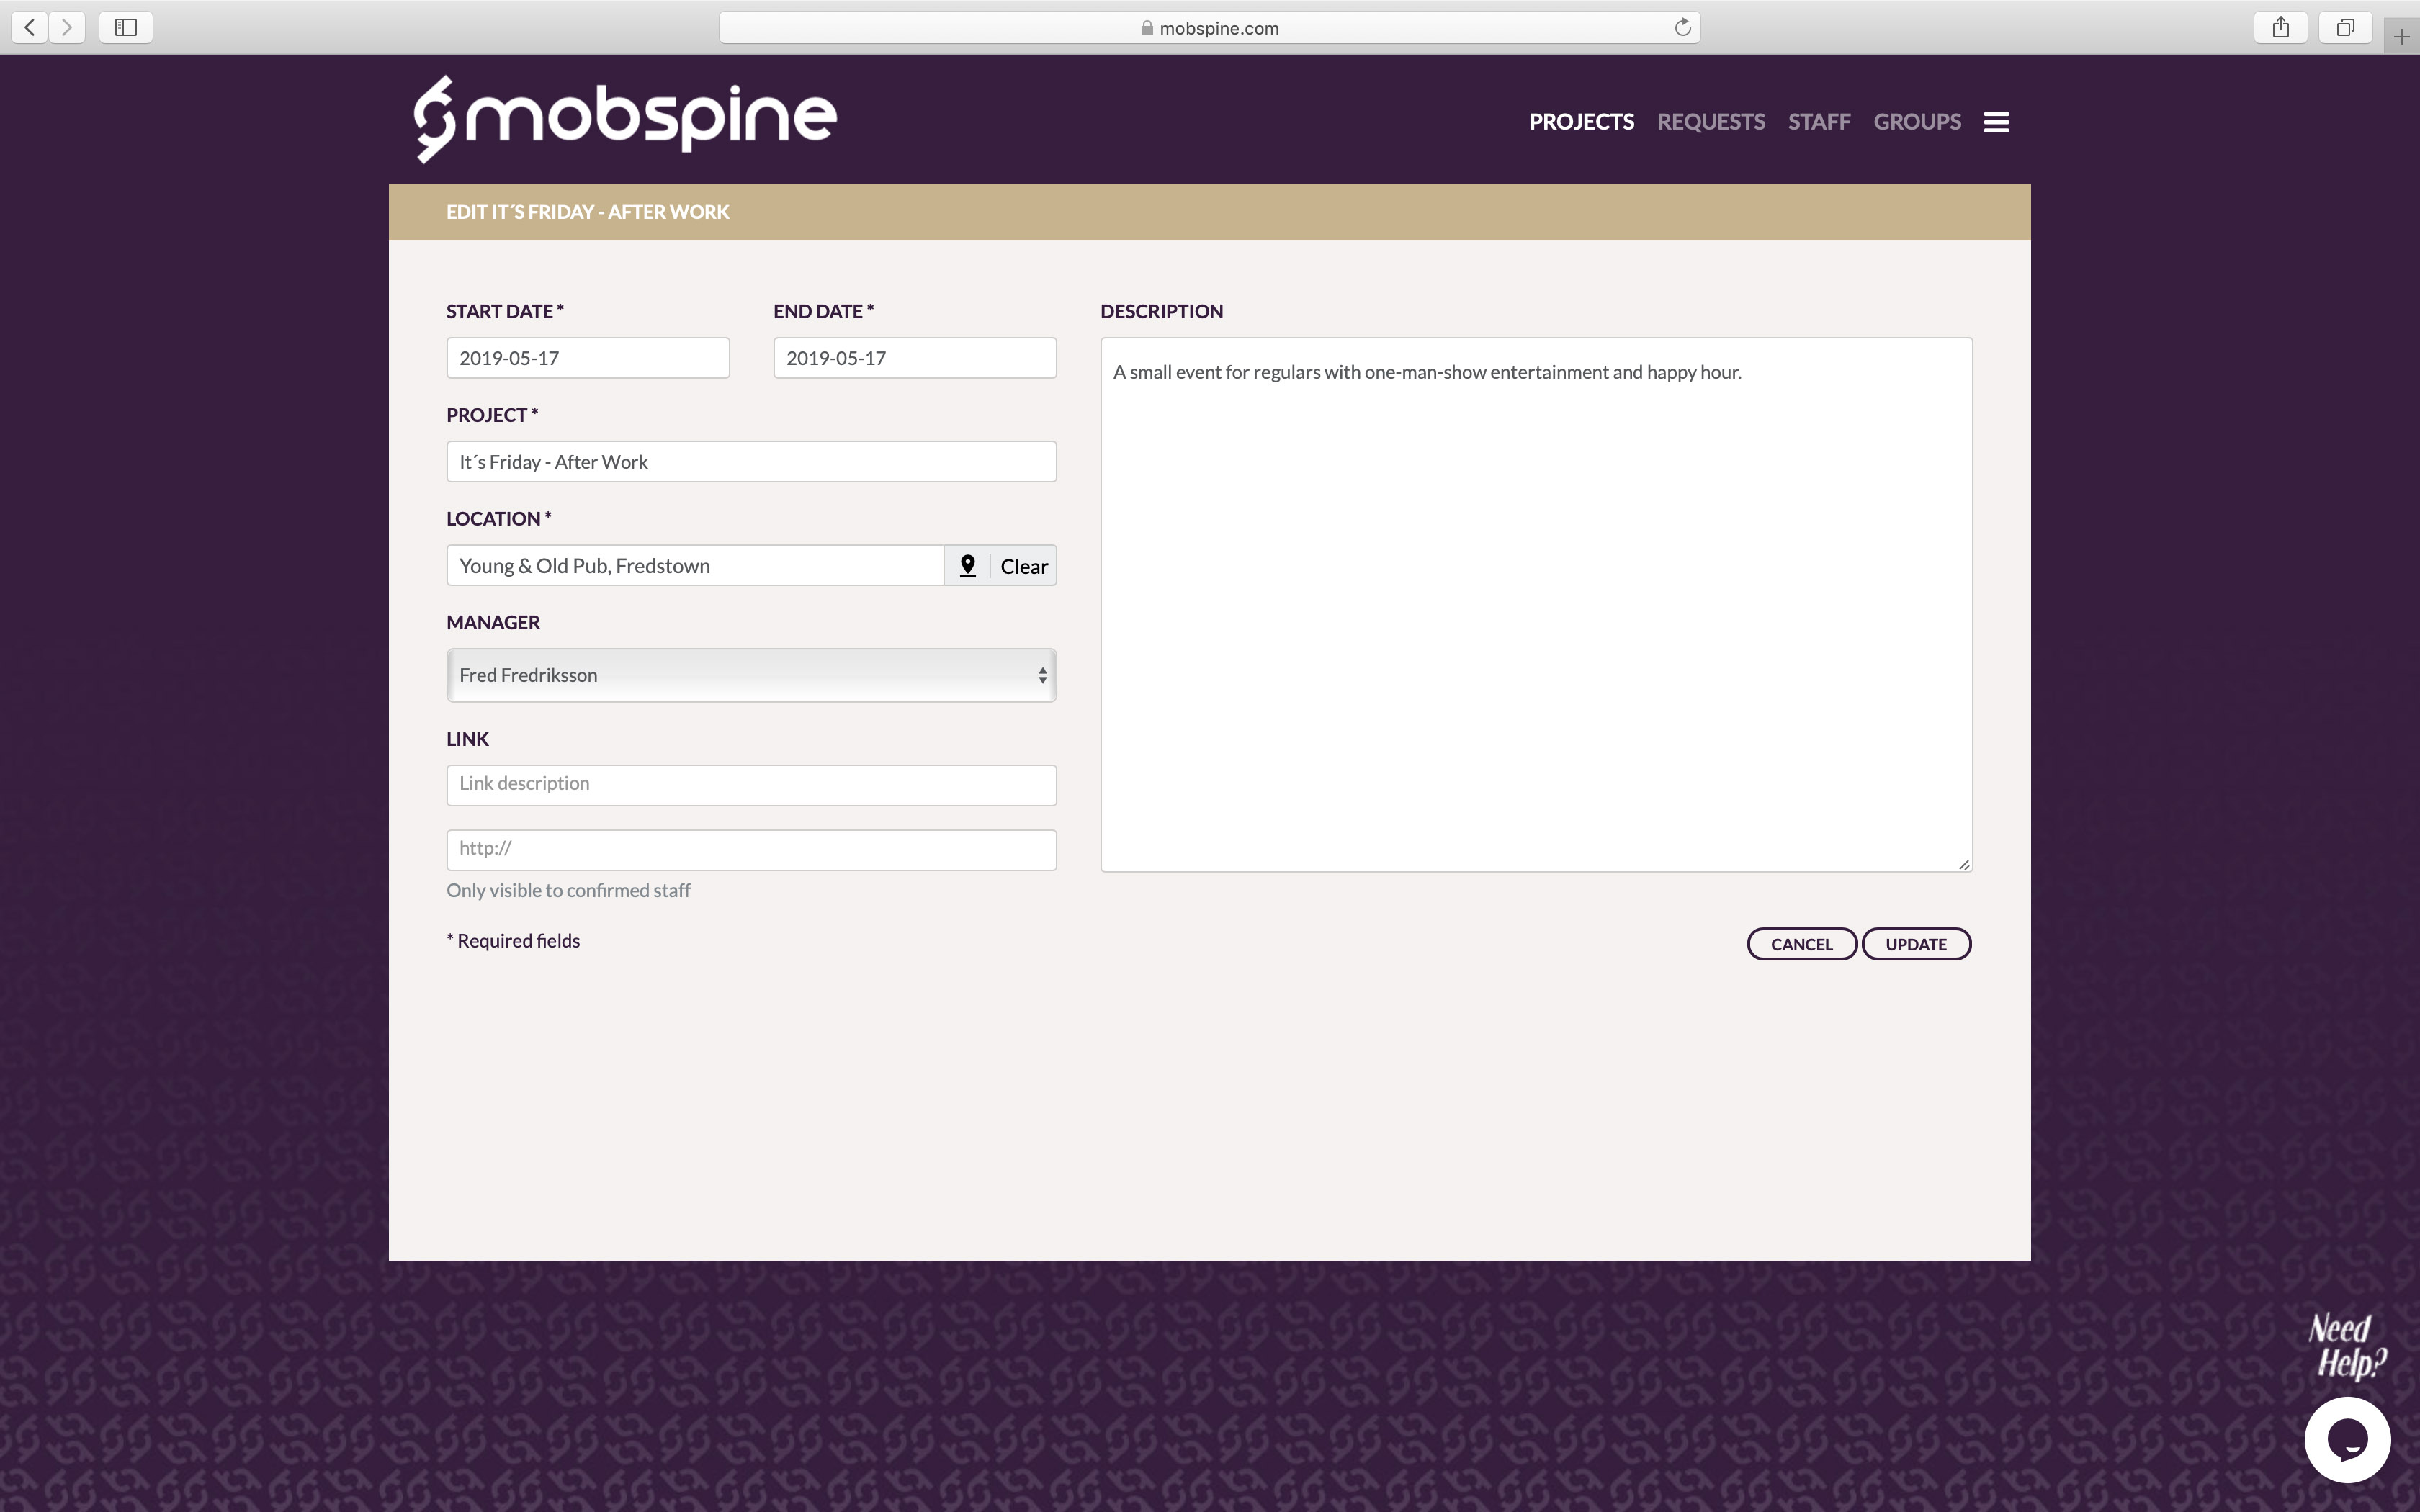Click the browser back arrow
This screenshot has height=1512, width=2420.
[x=29, y=27]
